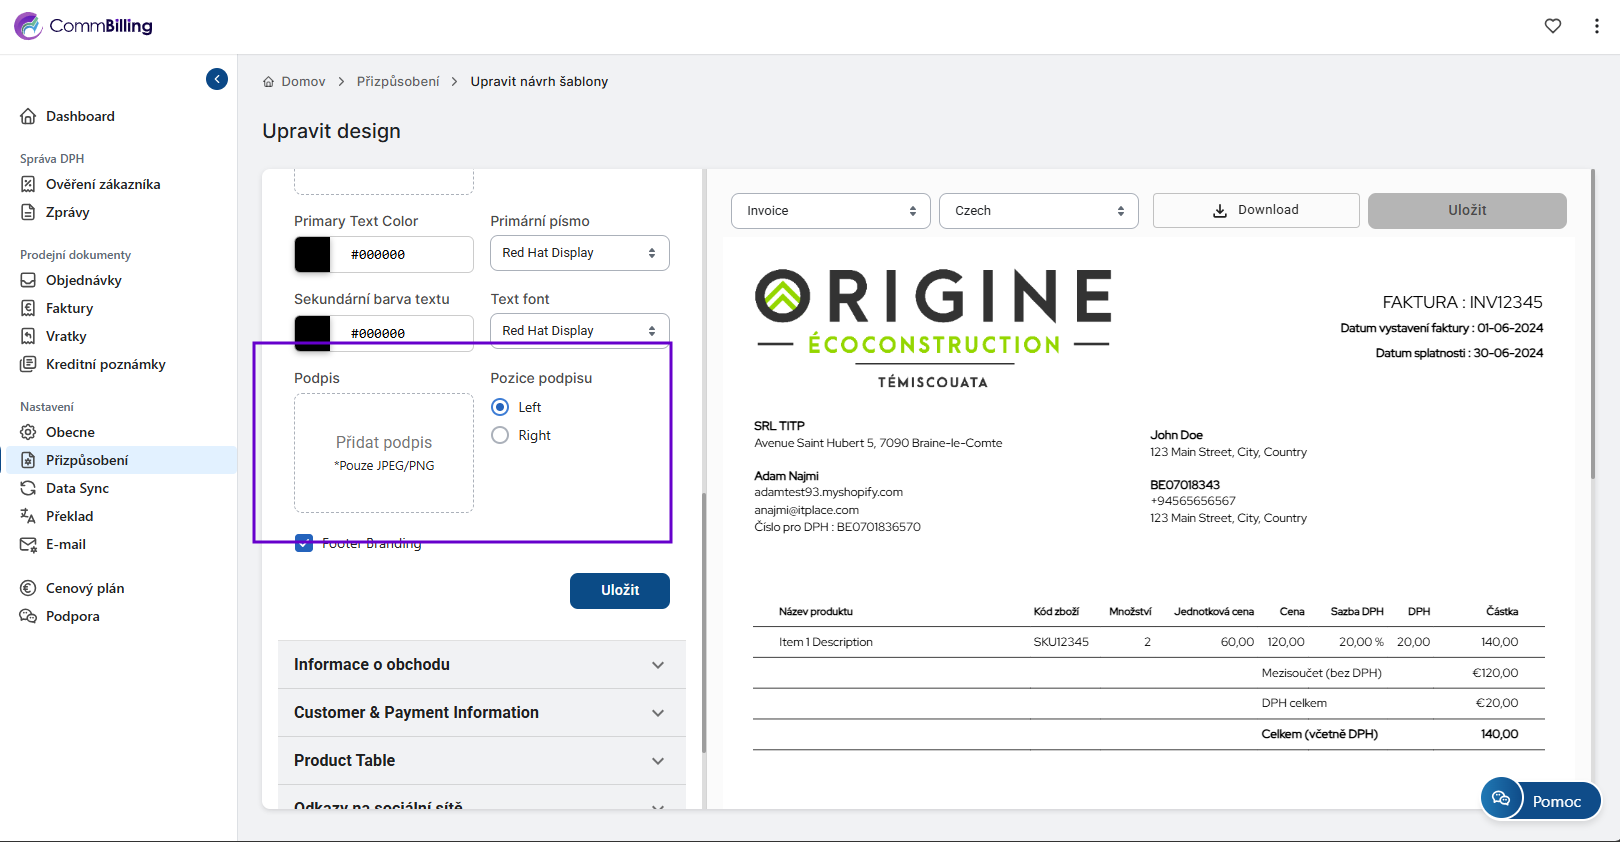
Task: Toggle the Footer Branding checkbox
Action: (x=304, y=543)
